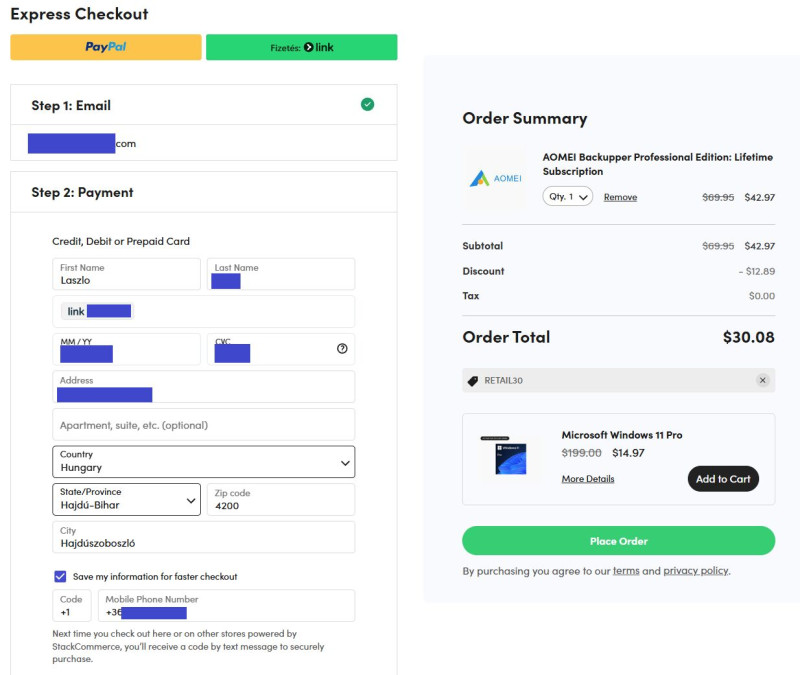Click the Microsoft Windows 11 Pro title
The image size is (800, 675).
(x=622, y=435)
